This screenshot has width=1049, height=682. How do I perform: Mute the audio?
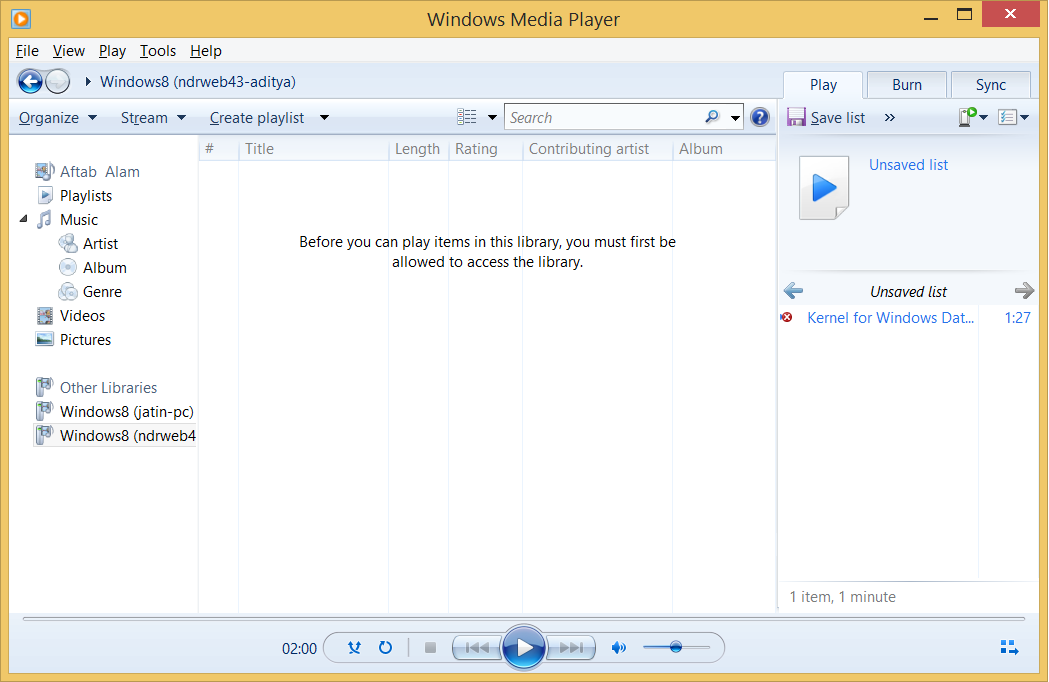click(x=618, y=647)
